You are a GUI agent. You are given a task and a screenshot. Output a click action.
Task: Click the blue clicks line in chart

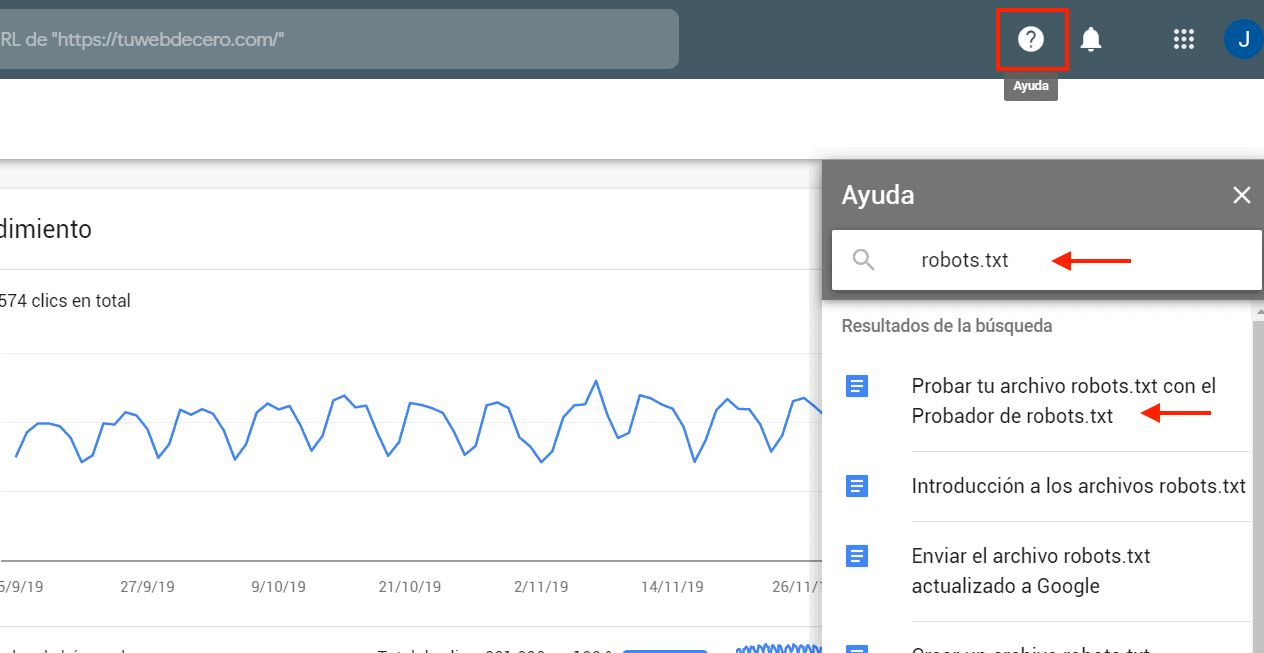click(x=411, y=403)
